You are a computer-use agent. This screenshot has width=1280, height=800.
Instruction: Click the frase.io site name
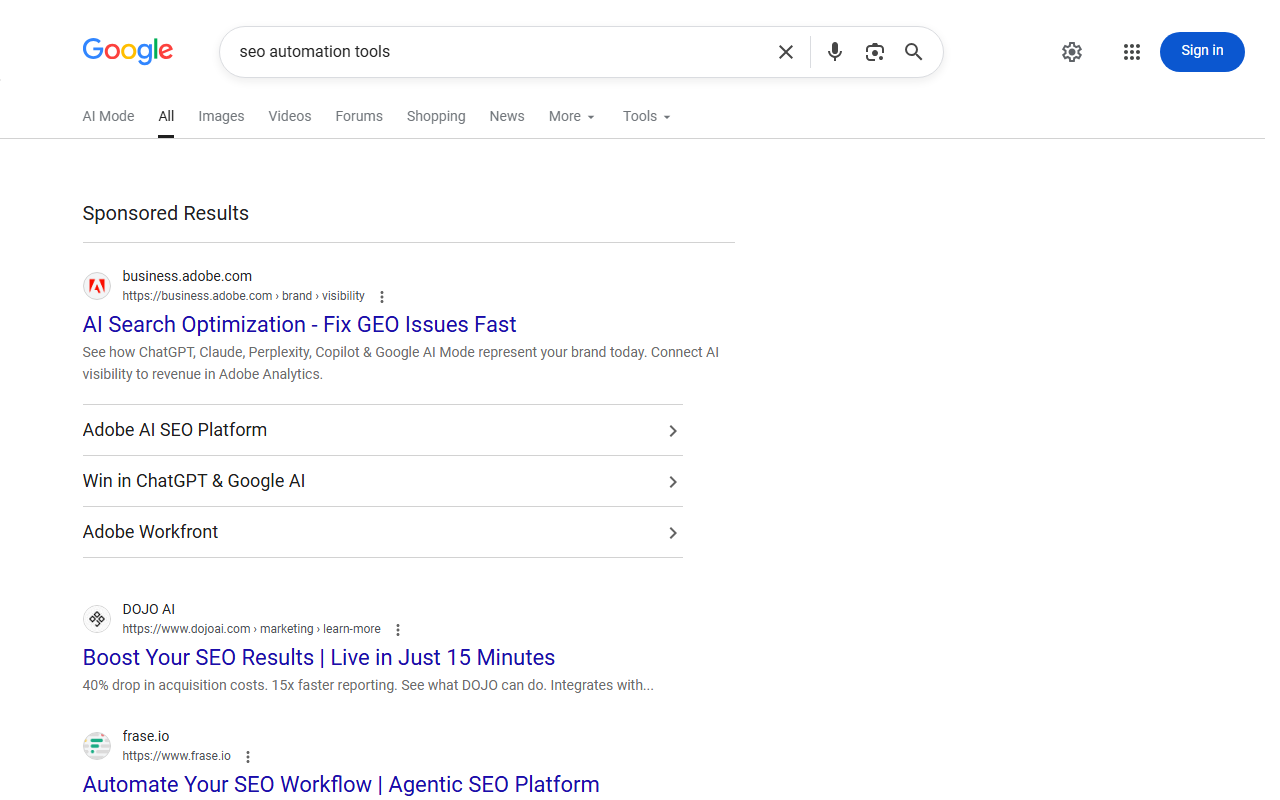point(146,736)
